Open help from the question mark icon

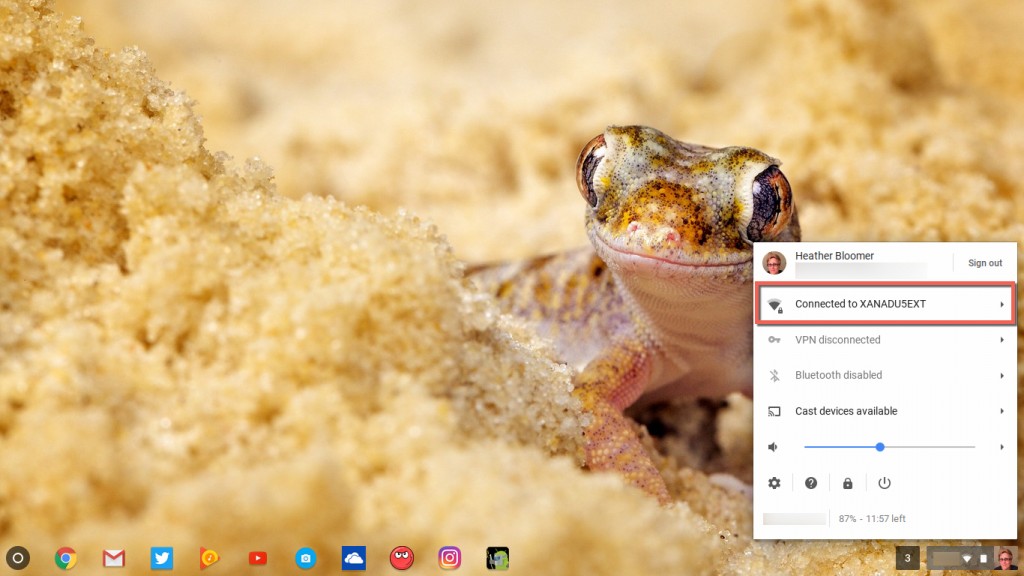pyautogui.click(x=810, y=483)
